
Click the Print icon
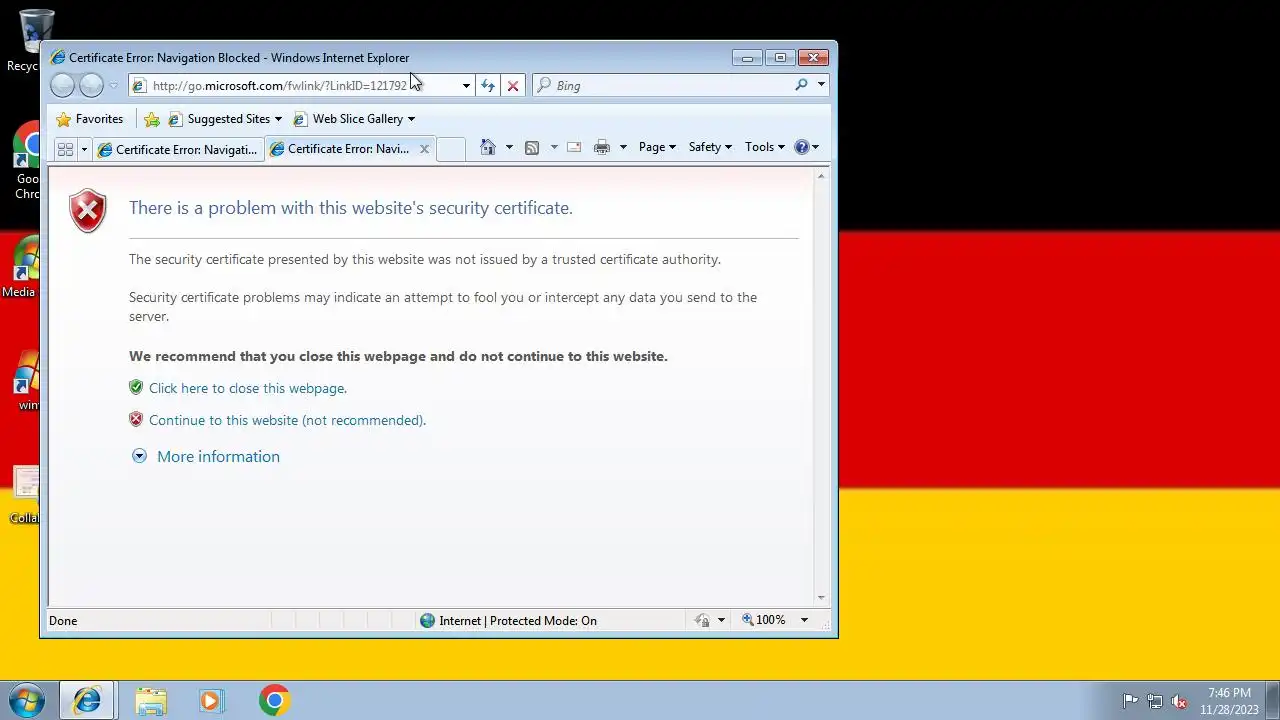click(602, 147)
